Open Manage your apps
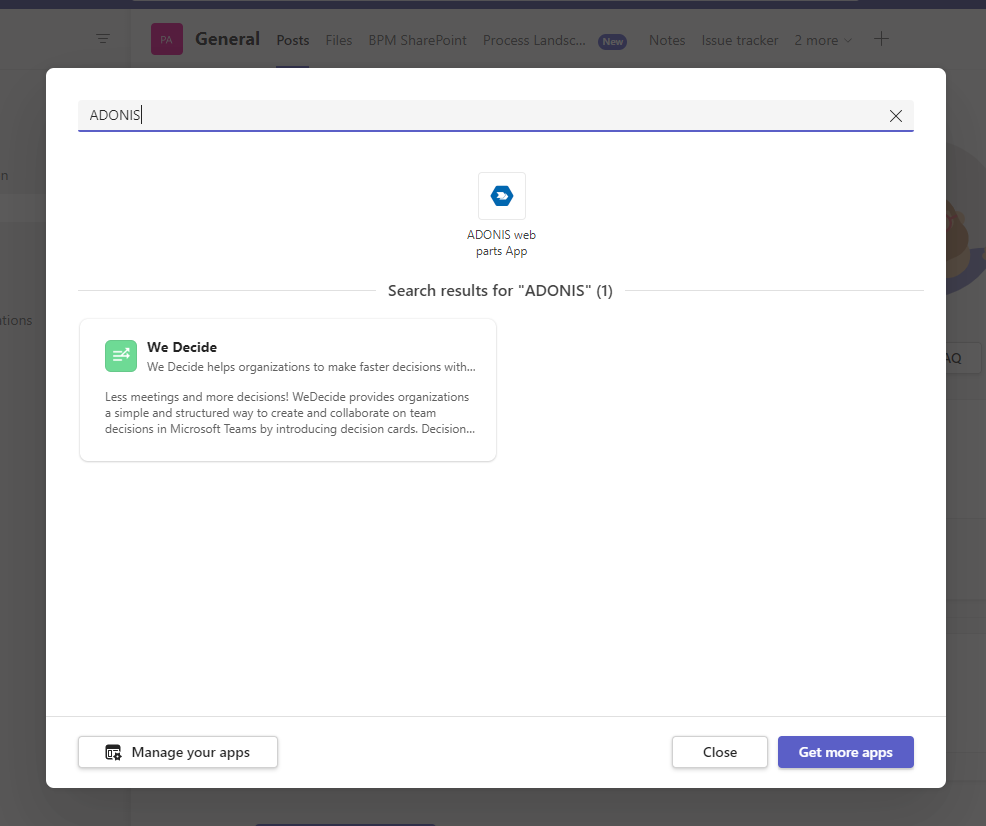Viewport: 986px width, 826px height. coord(178,752)
